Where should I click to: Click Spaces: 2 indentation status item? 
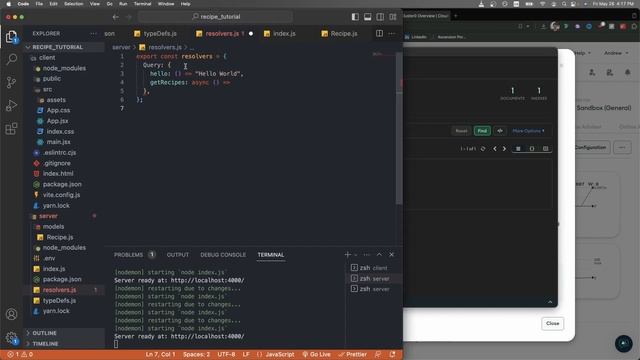click(196, 354)
